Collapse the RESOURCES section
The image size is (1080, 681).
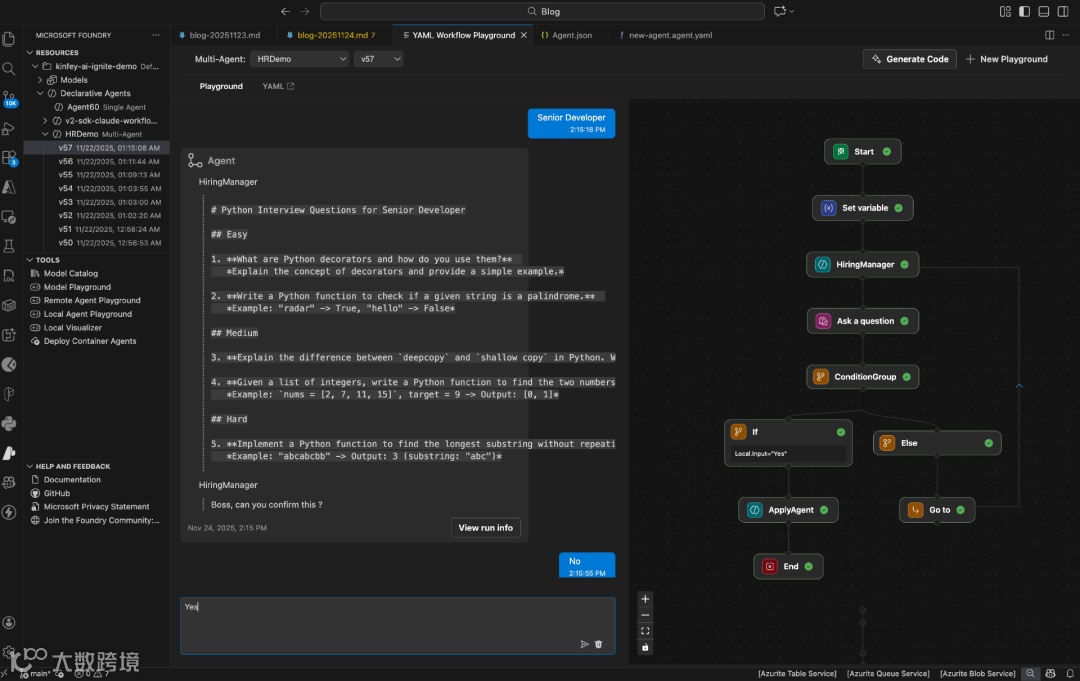coord(30,52)
